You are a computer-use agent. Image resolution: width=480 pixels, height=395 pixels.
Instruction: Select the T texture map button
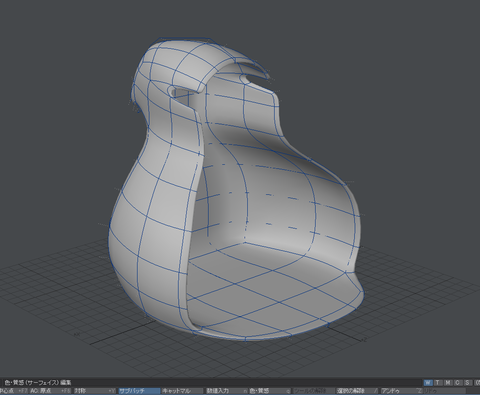[438, 383]
